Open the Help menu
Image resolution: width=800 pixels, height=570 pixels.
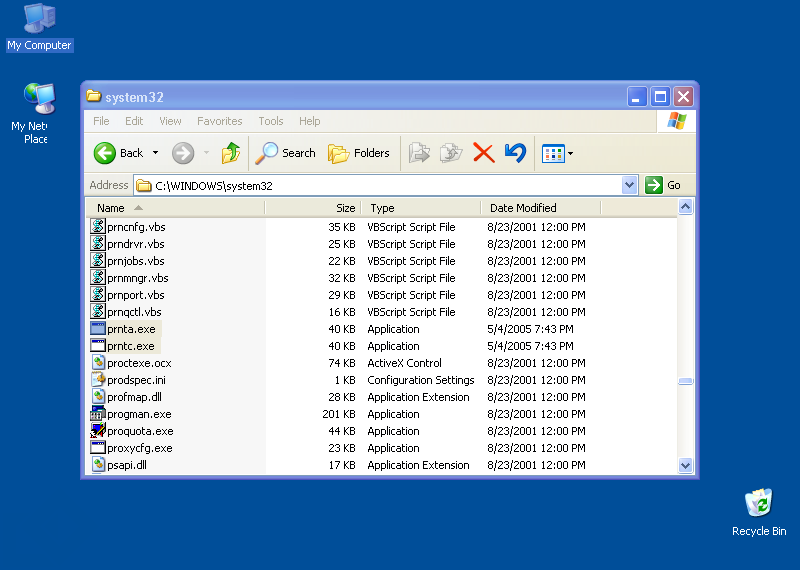[x=309, y=121]
